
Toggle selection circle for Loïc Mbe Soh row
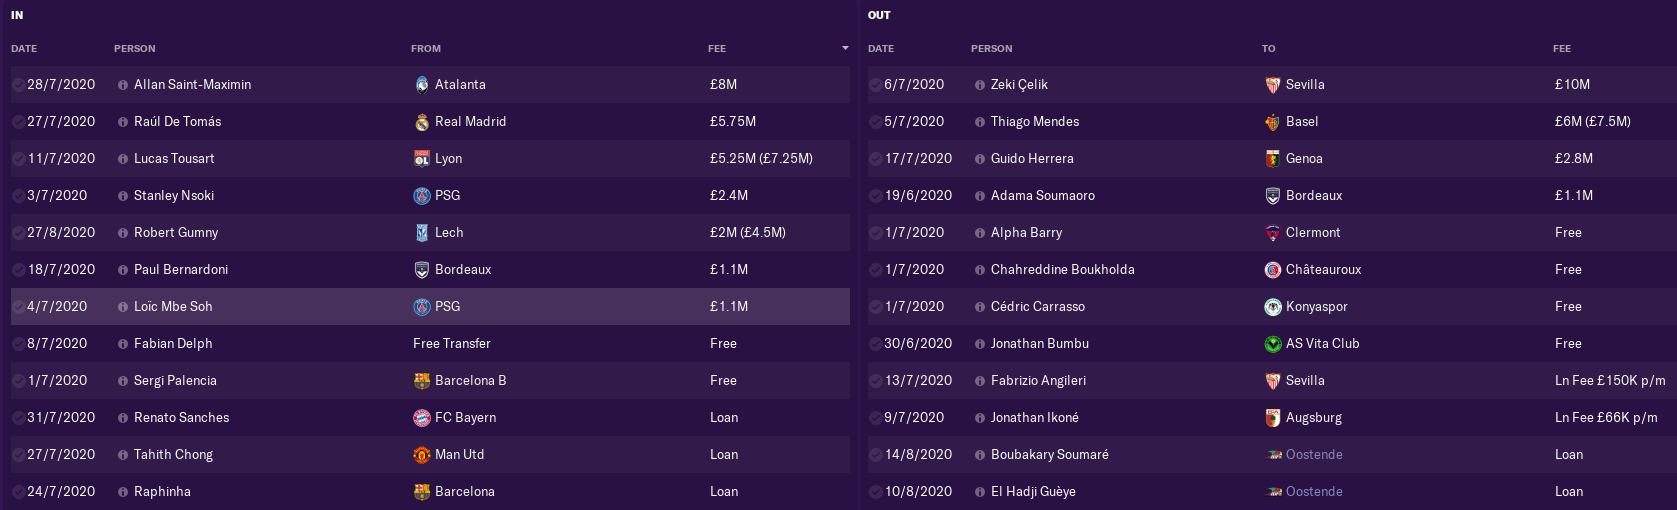point(18,307)
